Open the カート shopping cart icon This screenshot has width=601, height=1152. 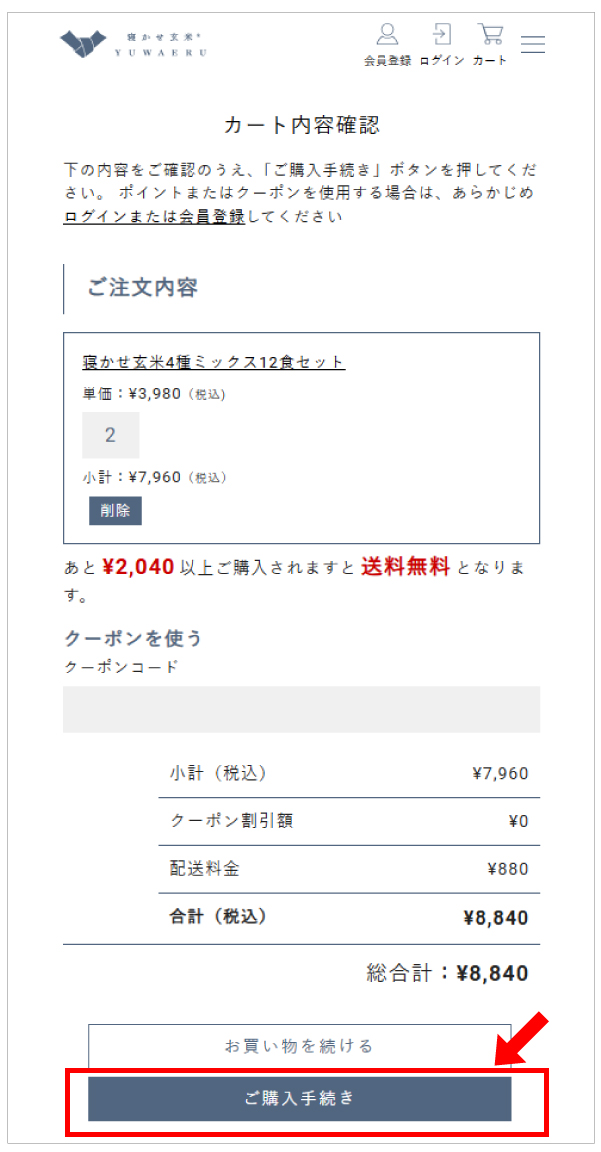coord(489,34)
